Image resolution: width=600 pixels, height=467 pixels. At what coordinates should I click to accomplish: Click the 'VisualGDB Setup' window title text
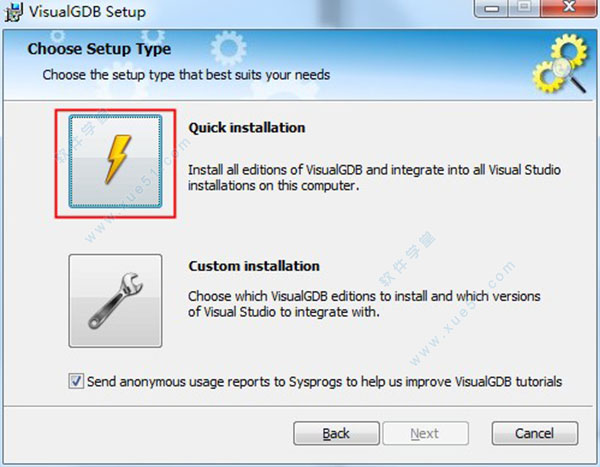click(87, 12)
